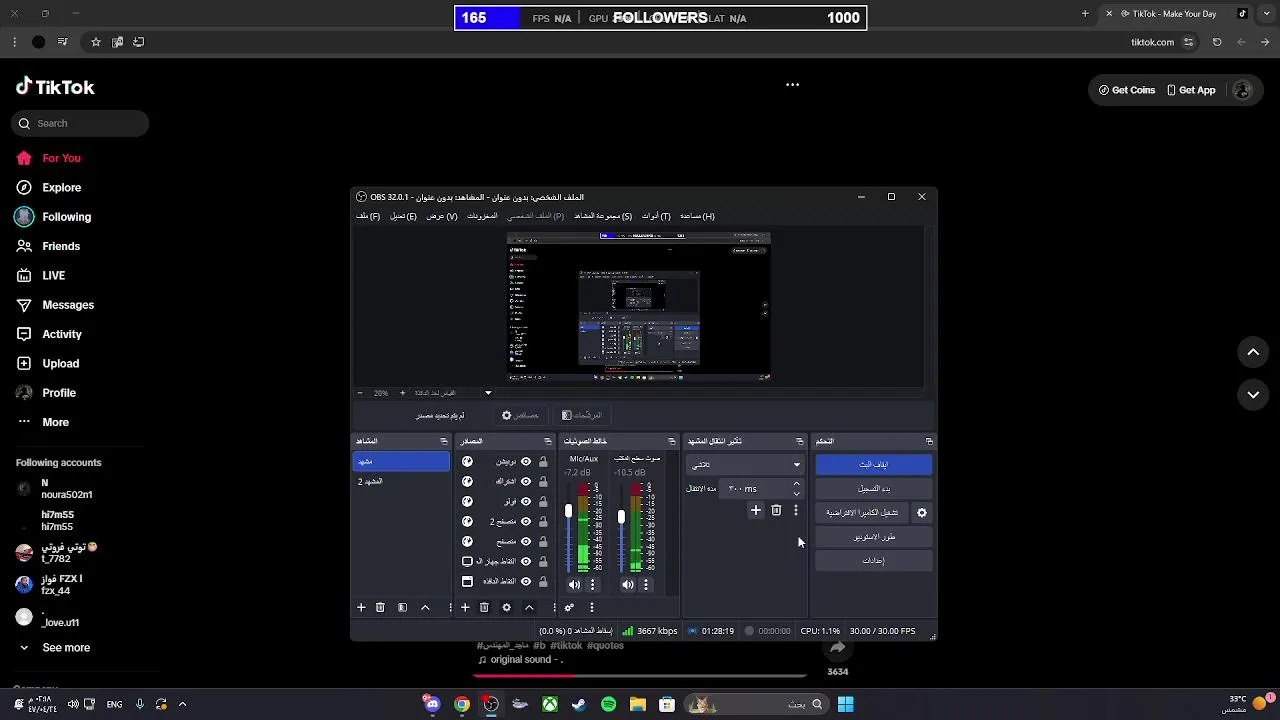The image size is (1280, 720).
Task: Open desktop audio channel options menu
Action: [645, 585]
